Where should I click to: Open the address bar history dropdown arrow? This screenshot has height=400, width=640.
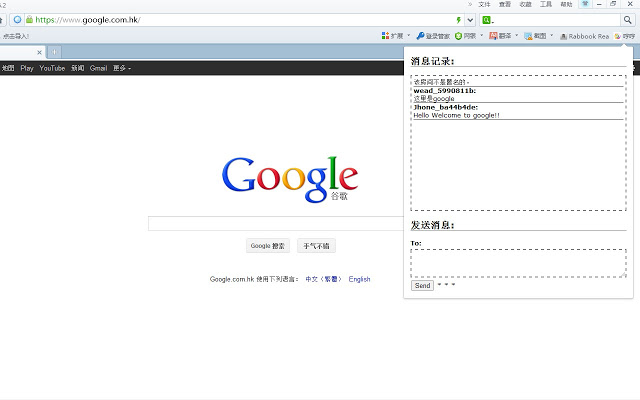tap(470, 20)
